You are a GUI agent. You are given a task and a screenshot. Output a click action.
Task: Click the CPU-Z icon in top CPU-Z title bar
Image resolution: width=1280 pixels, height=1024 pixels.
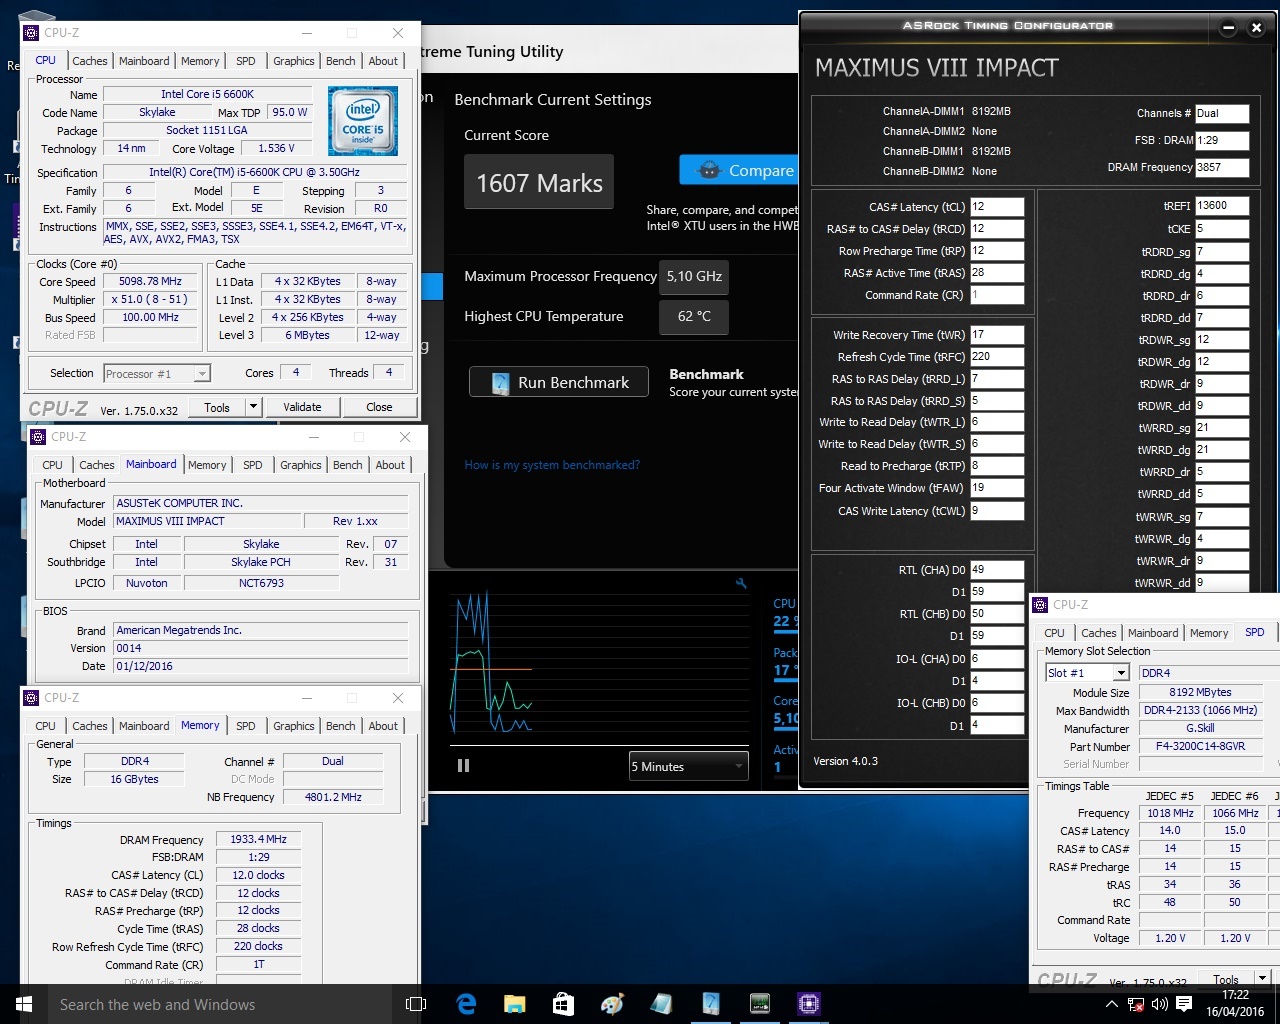click(x=32, y=32)
